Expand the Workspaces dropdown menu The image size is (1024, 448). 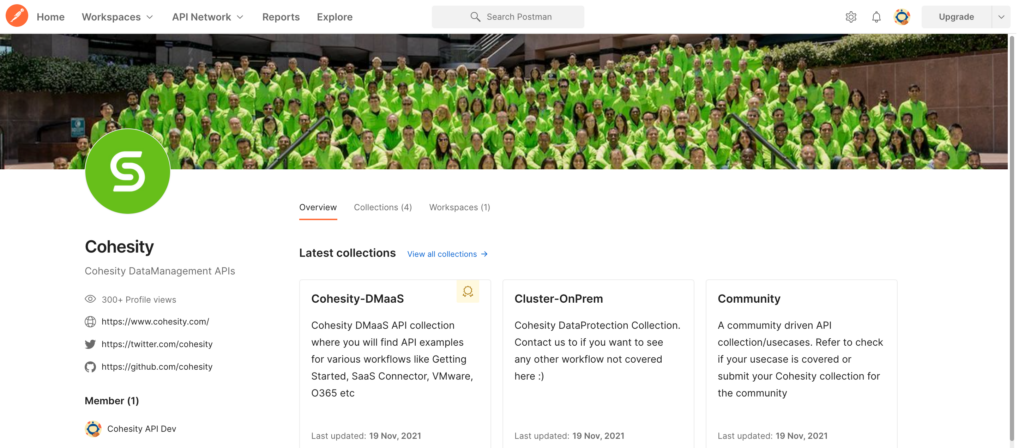[x=117, y=17]
